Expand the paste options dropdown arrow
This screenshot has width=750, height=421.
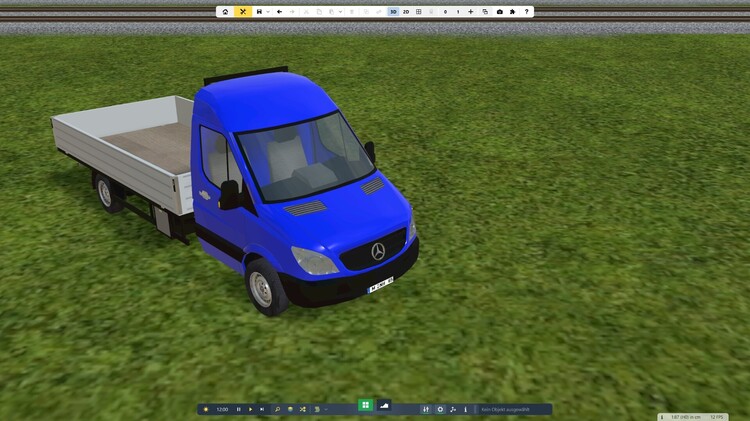point(340,11)
